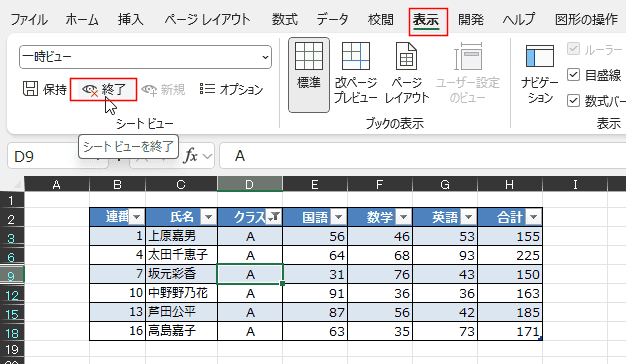Image resolution: width=626 pixels, height=364 pixels.
Task: Click the formula bar input showing A
Action: pos(423,156)
